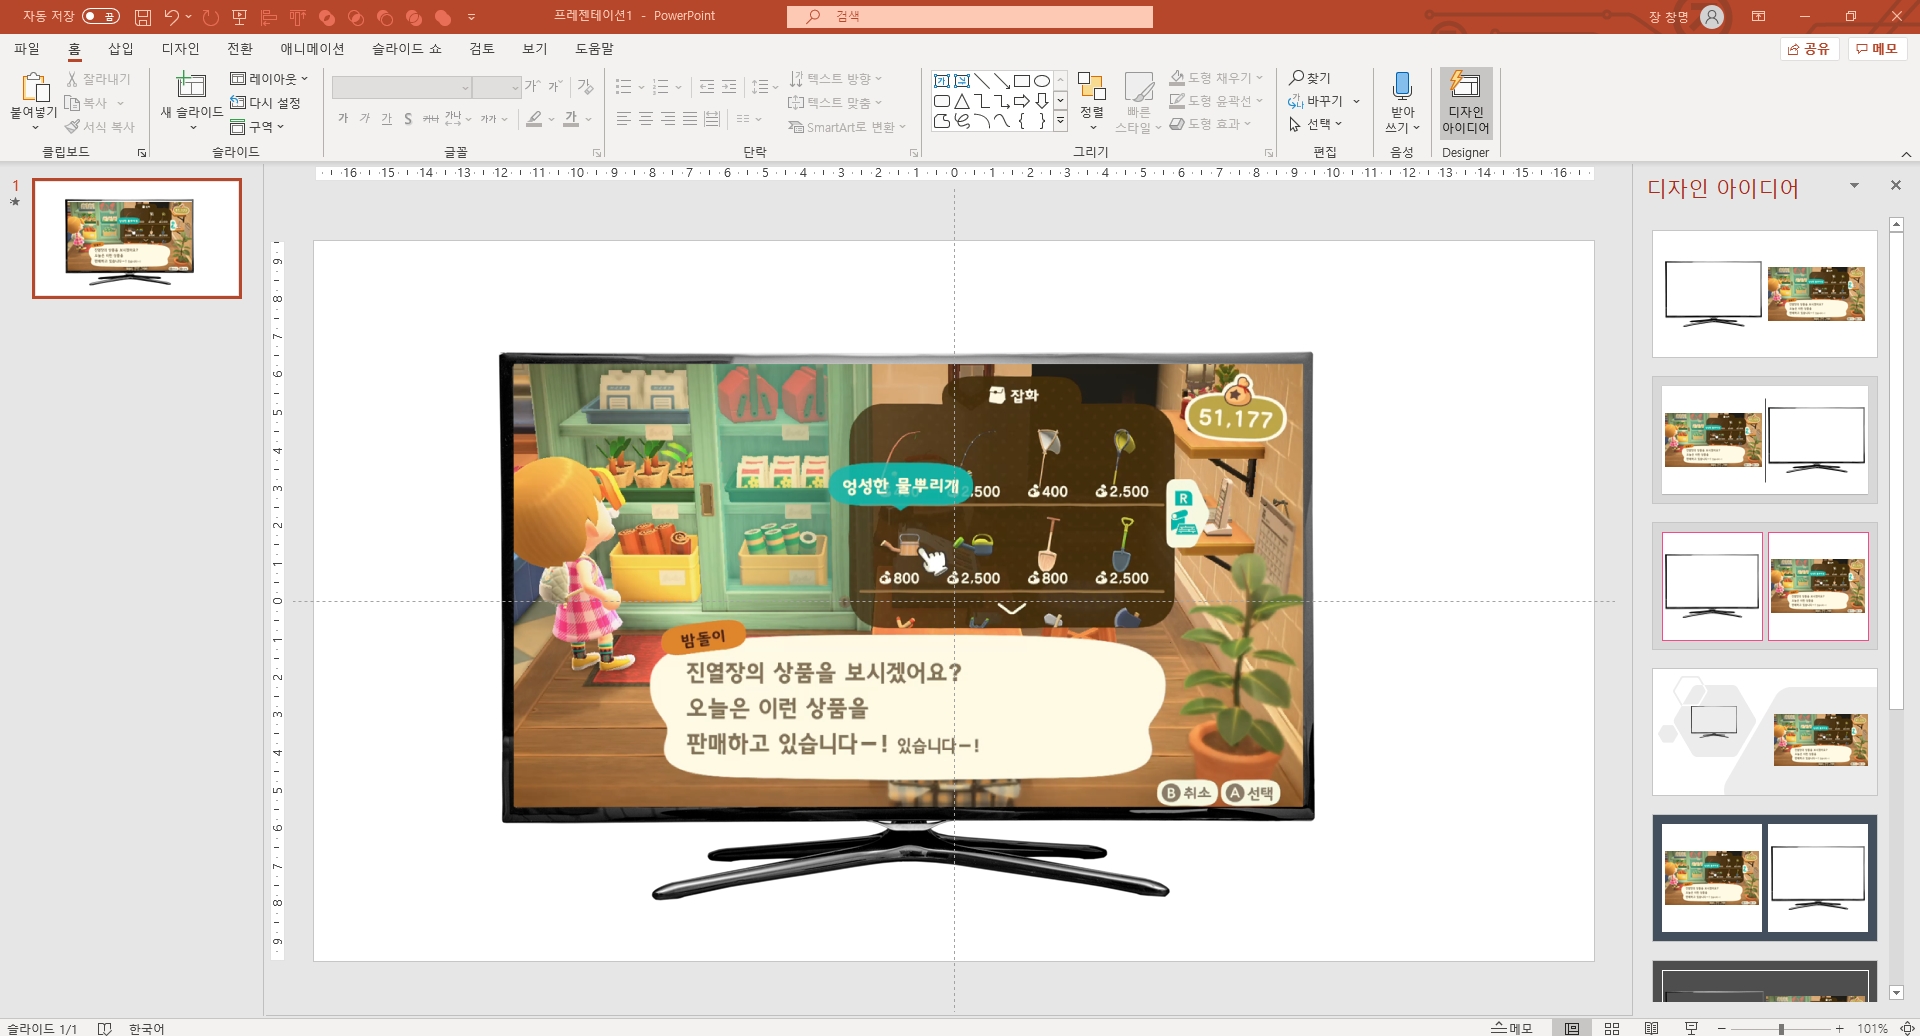The width and height of the screenshot is (1920, 1036).
Task: Switch to the 디자인 tab
Action: [180, 48]
